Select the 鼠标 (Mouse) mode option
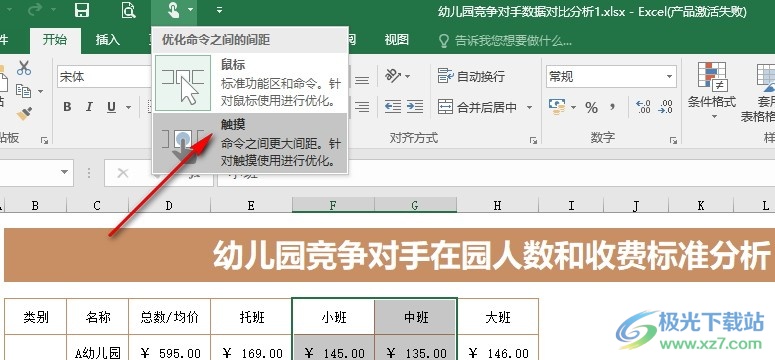The width and height of the screenshot is (775, 360). (x=250, y=83)
